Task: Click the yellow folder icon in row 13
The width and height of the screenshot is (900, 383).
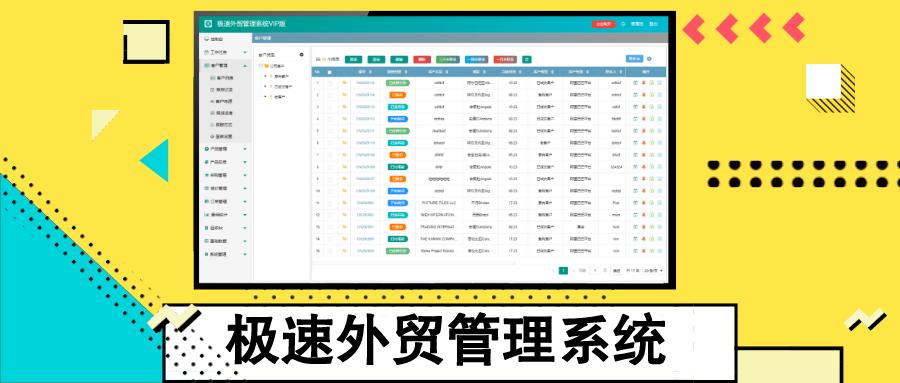Action: click(344, 226)
